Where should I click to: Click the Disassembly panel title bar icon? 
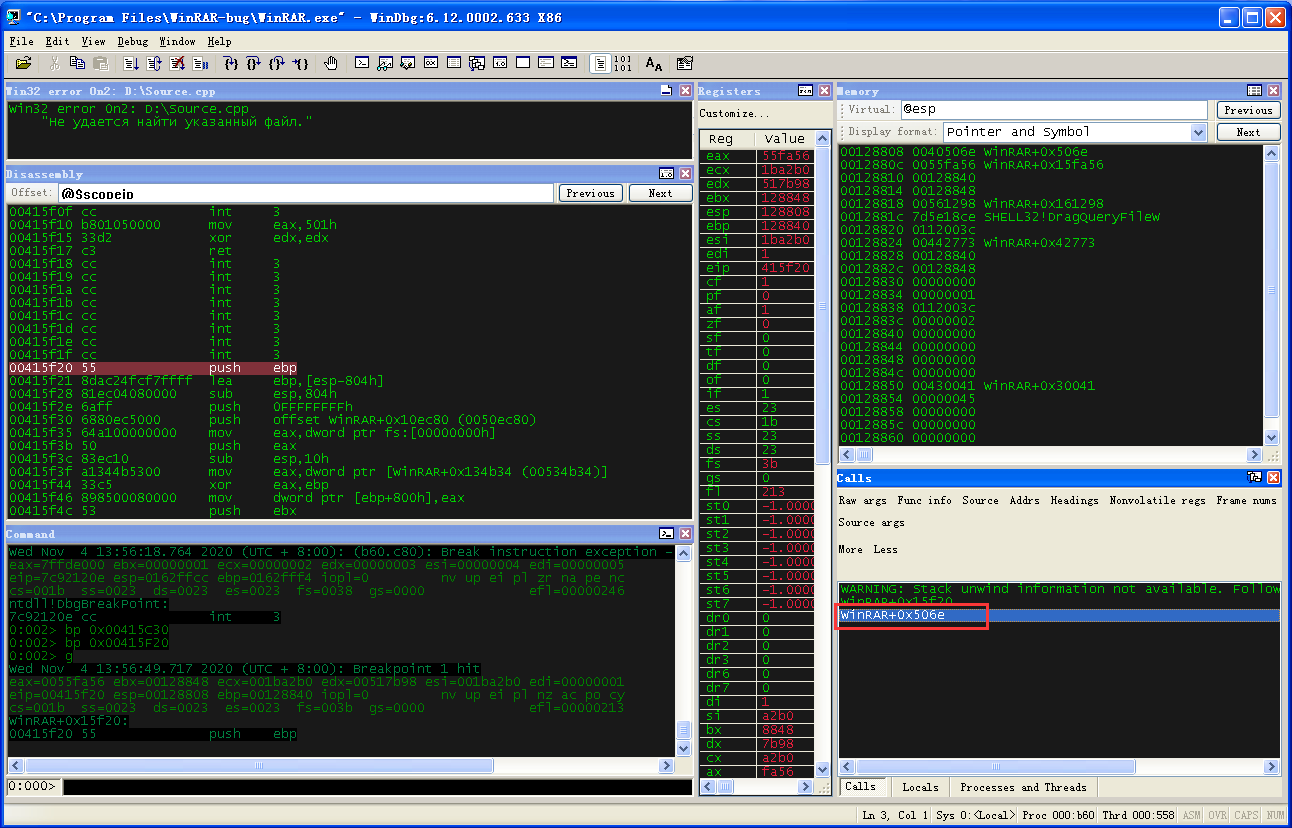point(667,174)
